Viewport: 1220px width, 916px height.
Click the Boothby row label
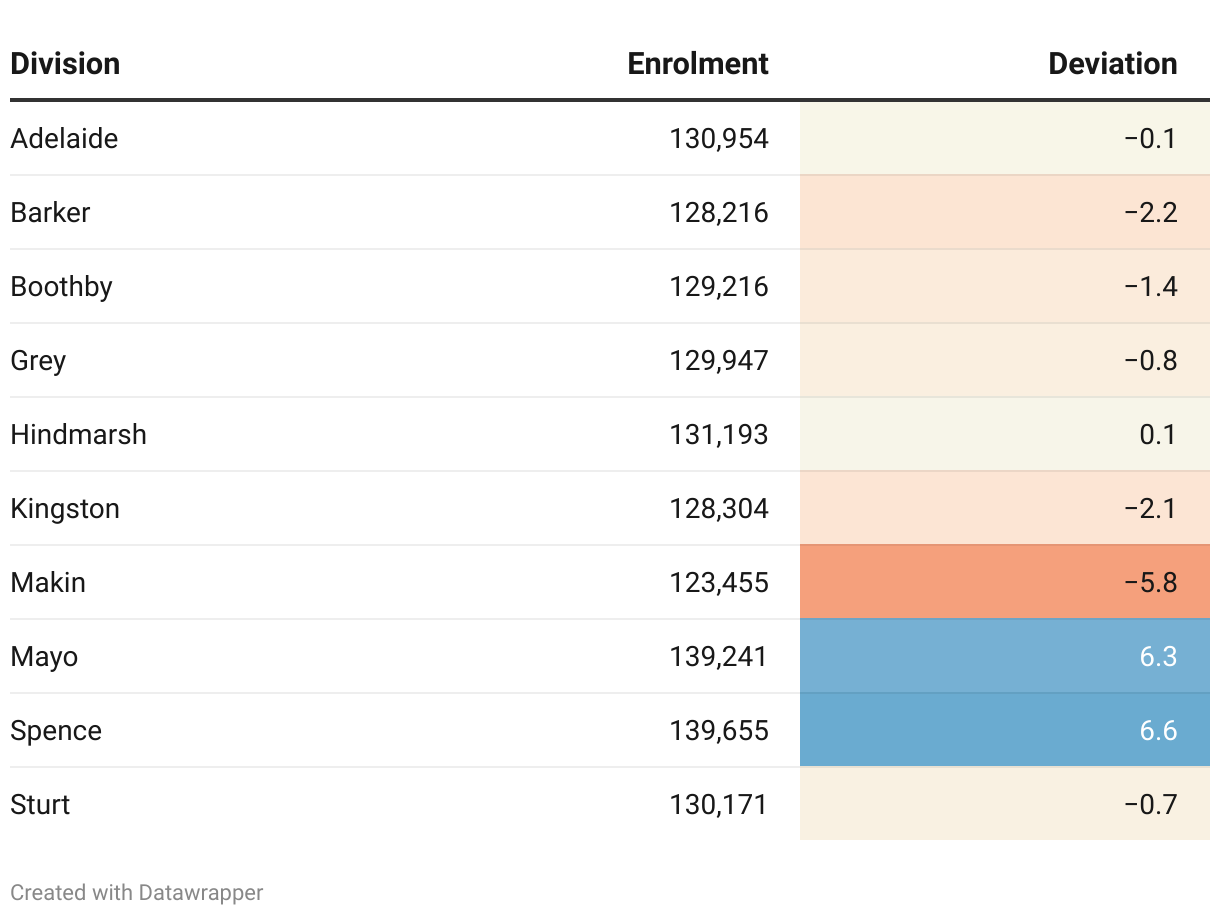tap(61, 286)
